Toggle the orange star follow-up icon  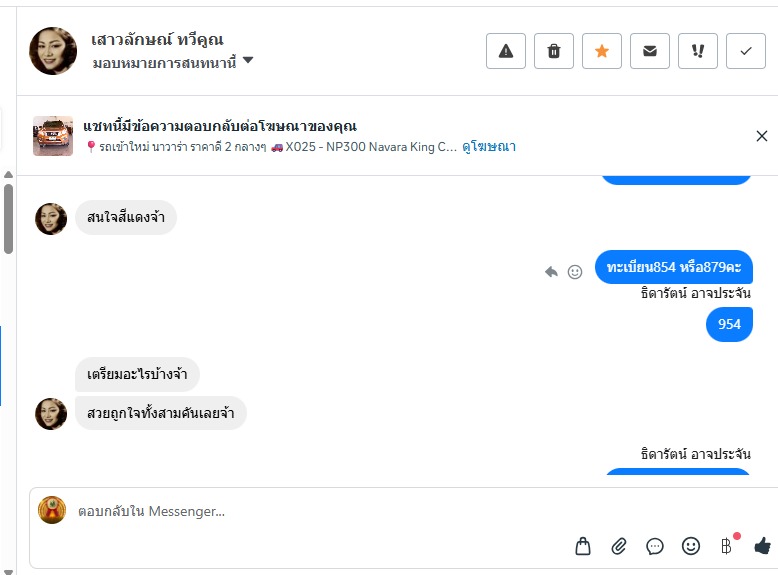(x=602, y=51)
